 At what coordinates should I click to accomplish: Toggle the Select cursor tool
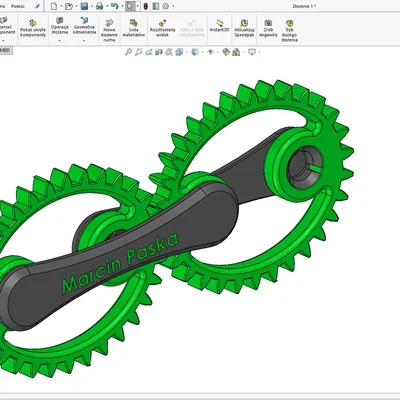(x=130, y=6)
